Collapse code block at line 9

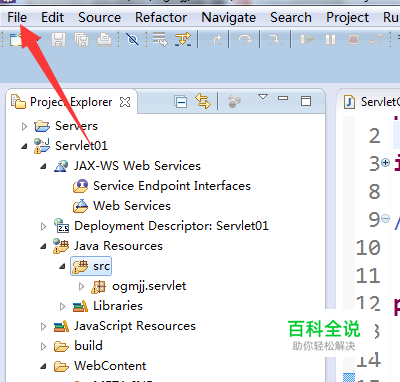385,219
